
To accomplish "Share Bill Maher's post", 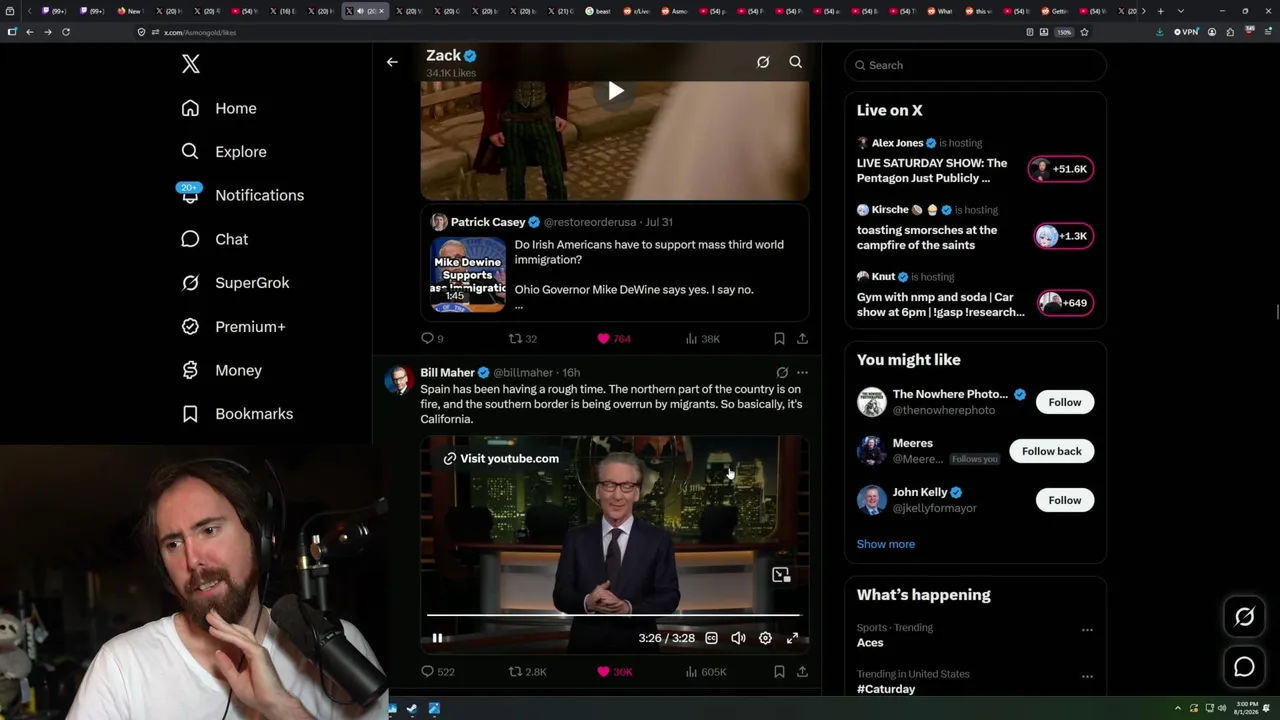I will [802, 672].
